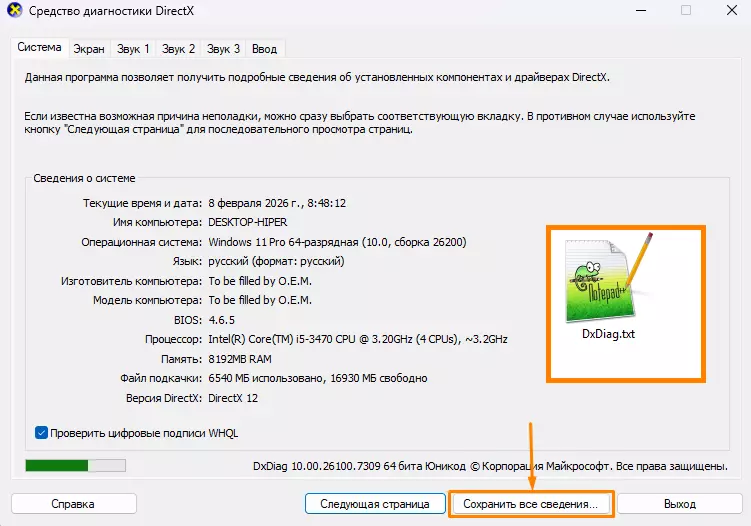751x526 pixels.
Task: Select the Звук 3 tab
Action: coord(223,49)
